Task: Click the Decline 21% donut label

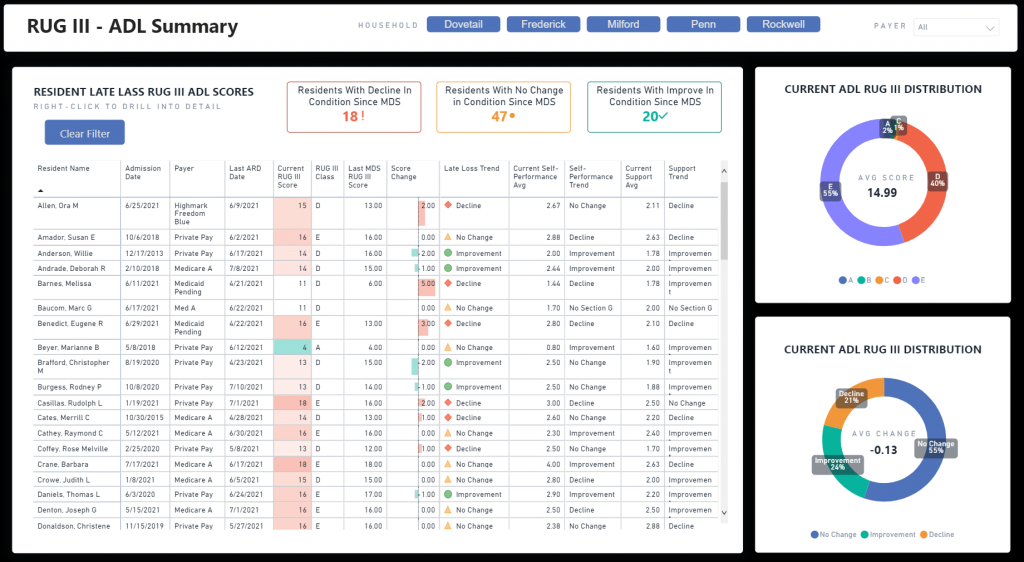Action: click(x=852, y=398)
